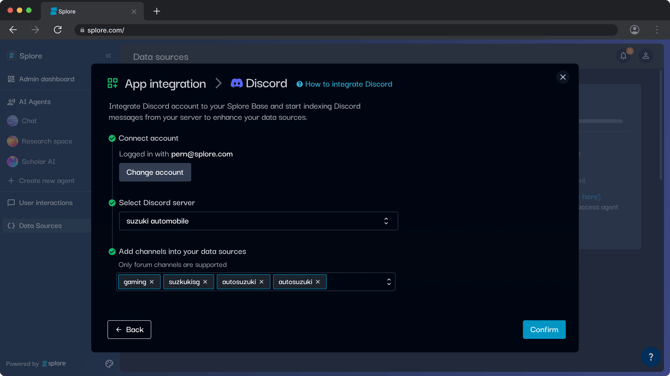Click the Powered by splore footer logo
The image size is (670, 376).
pyautogui.click(x=54, y=364)
